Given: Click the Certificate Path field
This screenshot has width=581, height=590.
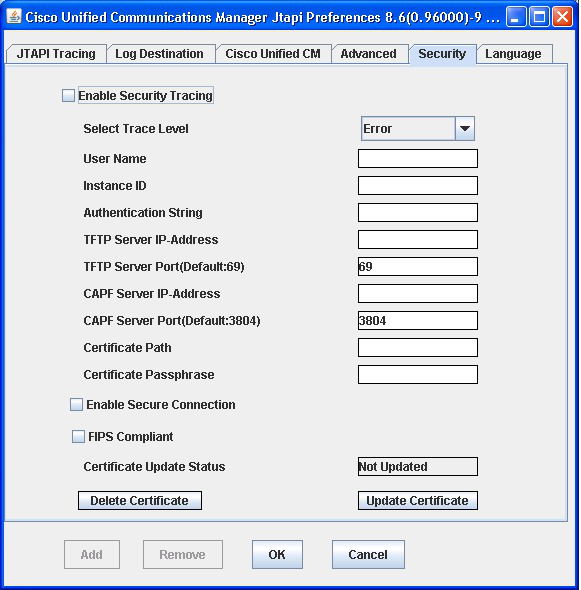Looking at the screenshot, I should [x=418, y=348].
